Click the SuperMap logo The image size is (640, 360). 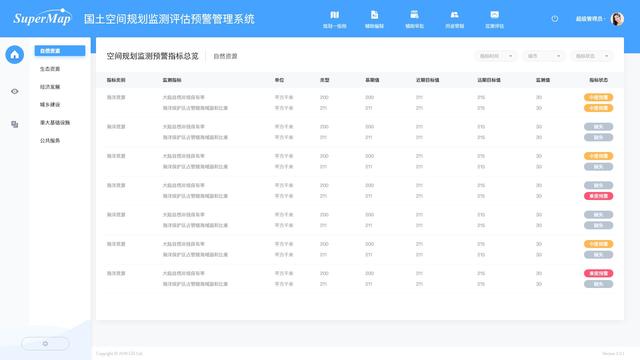pyautogui.click(x=42, y=18)
